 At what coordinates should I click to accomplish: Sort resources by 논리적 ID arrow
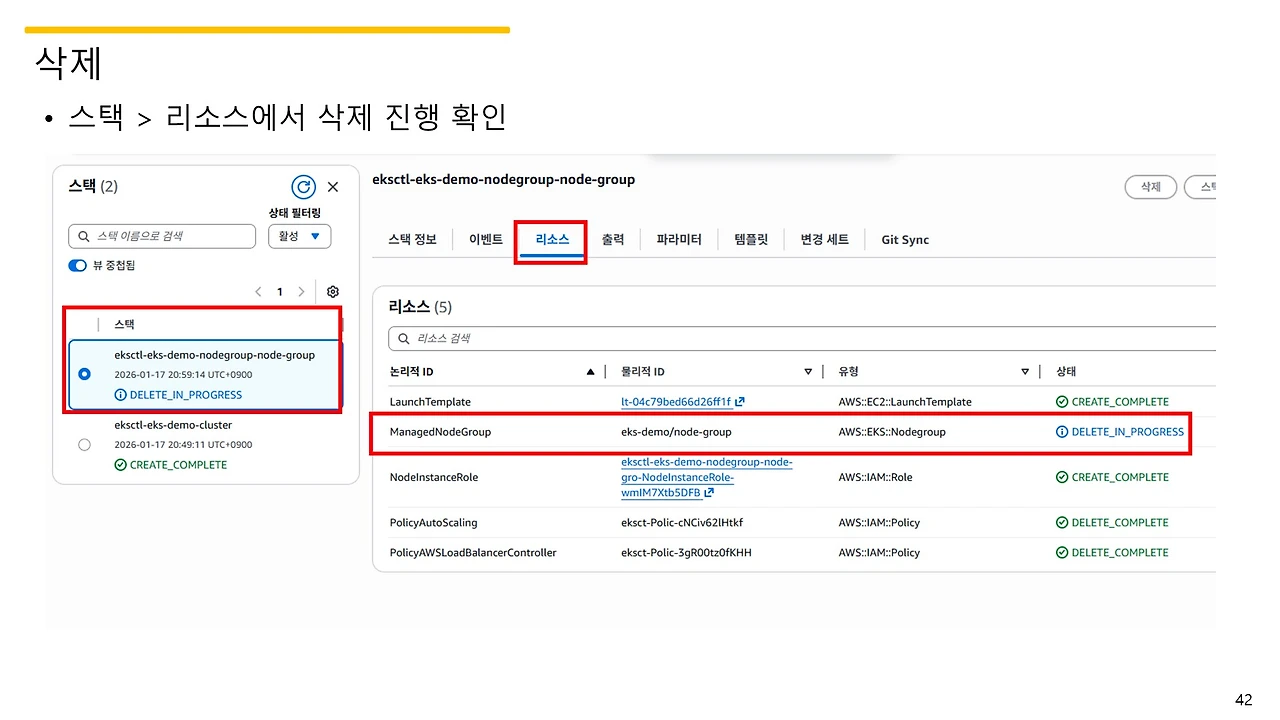[x=590, y=372]
